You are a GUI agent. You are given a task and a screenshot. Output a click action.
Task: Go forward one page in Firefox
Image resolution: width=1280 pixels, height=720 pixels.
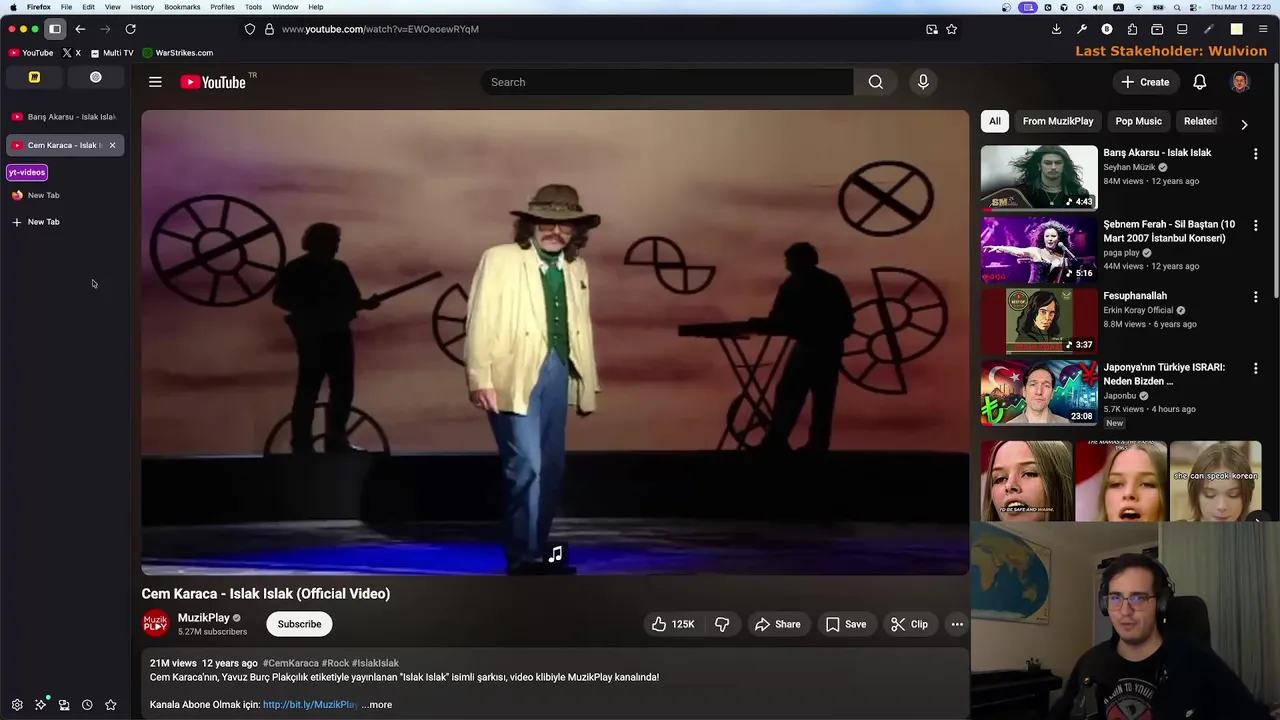coord(105,29)
